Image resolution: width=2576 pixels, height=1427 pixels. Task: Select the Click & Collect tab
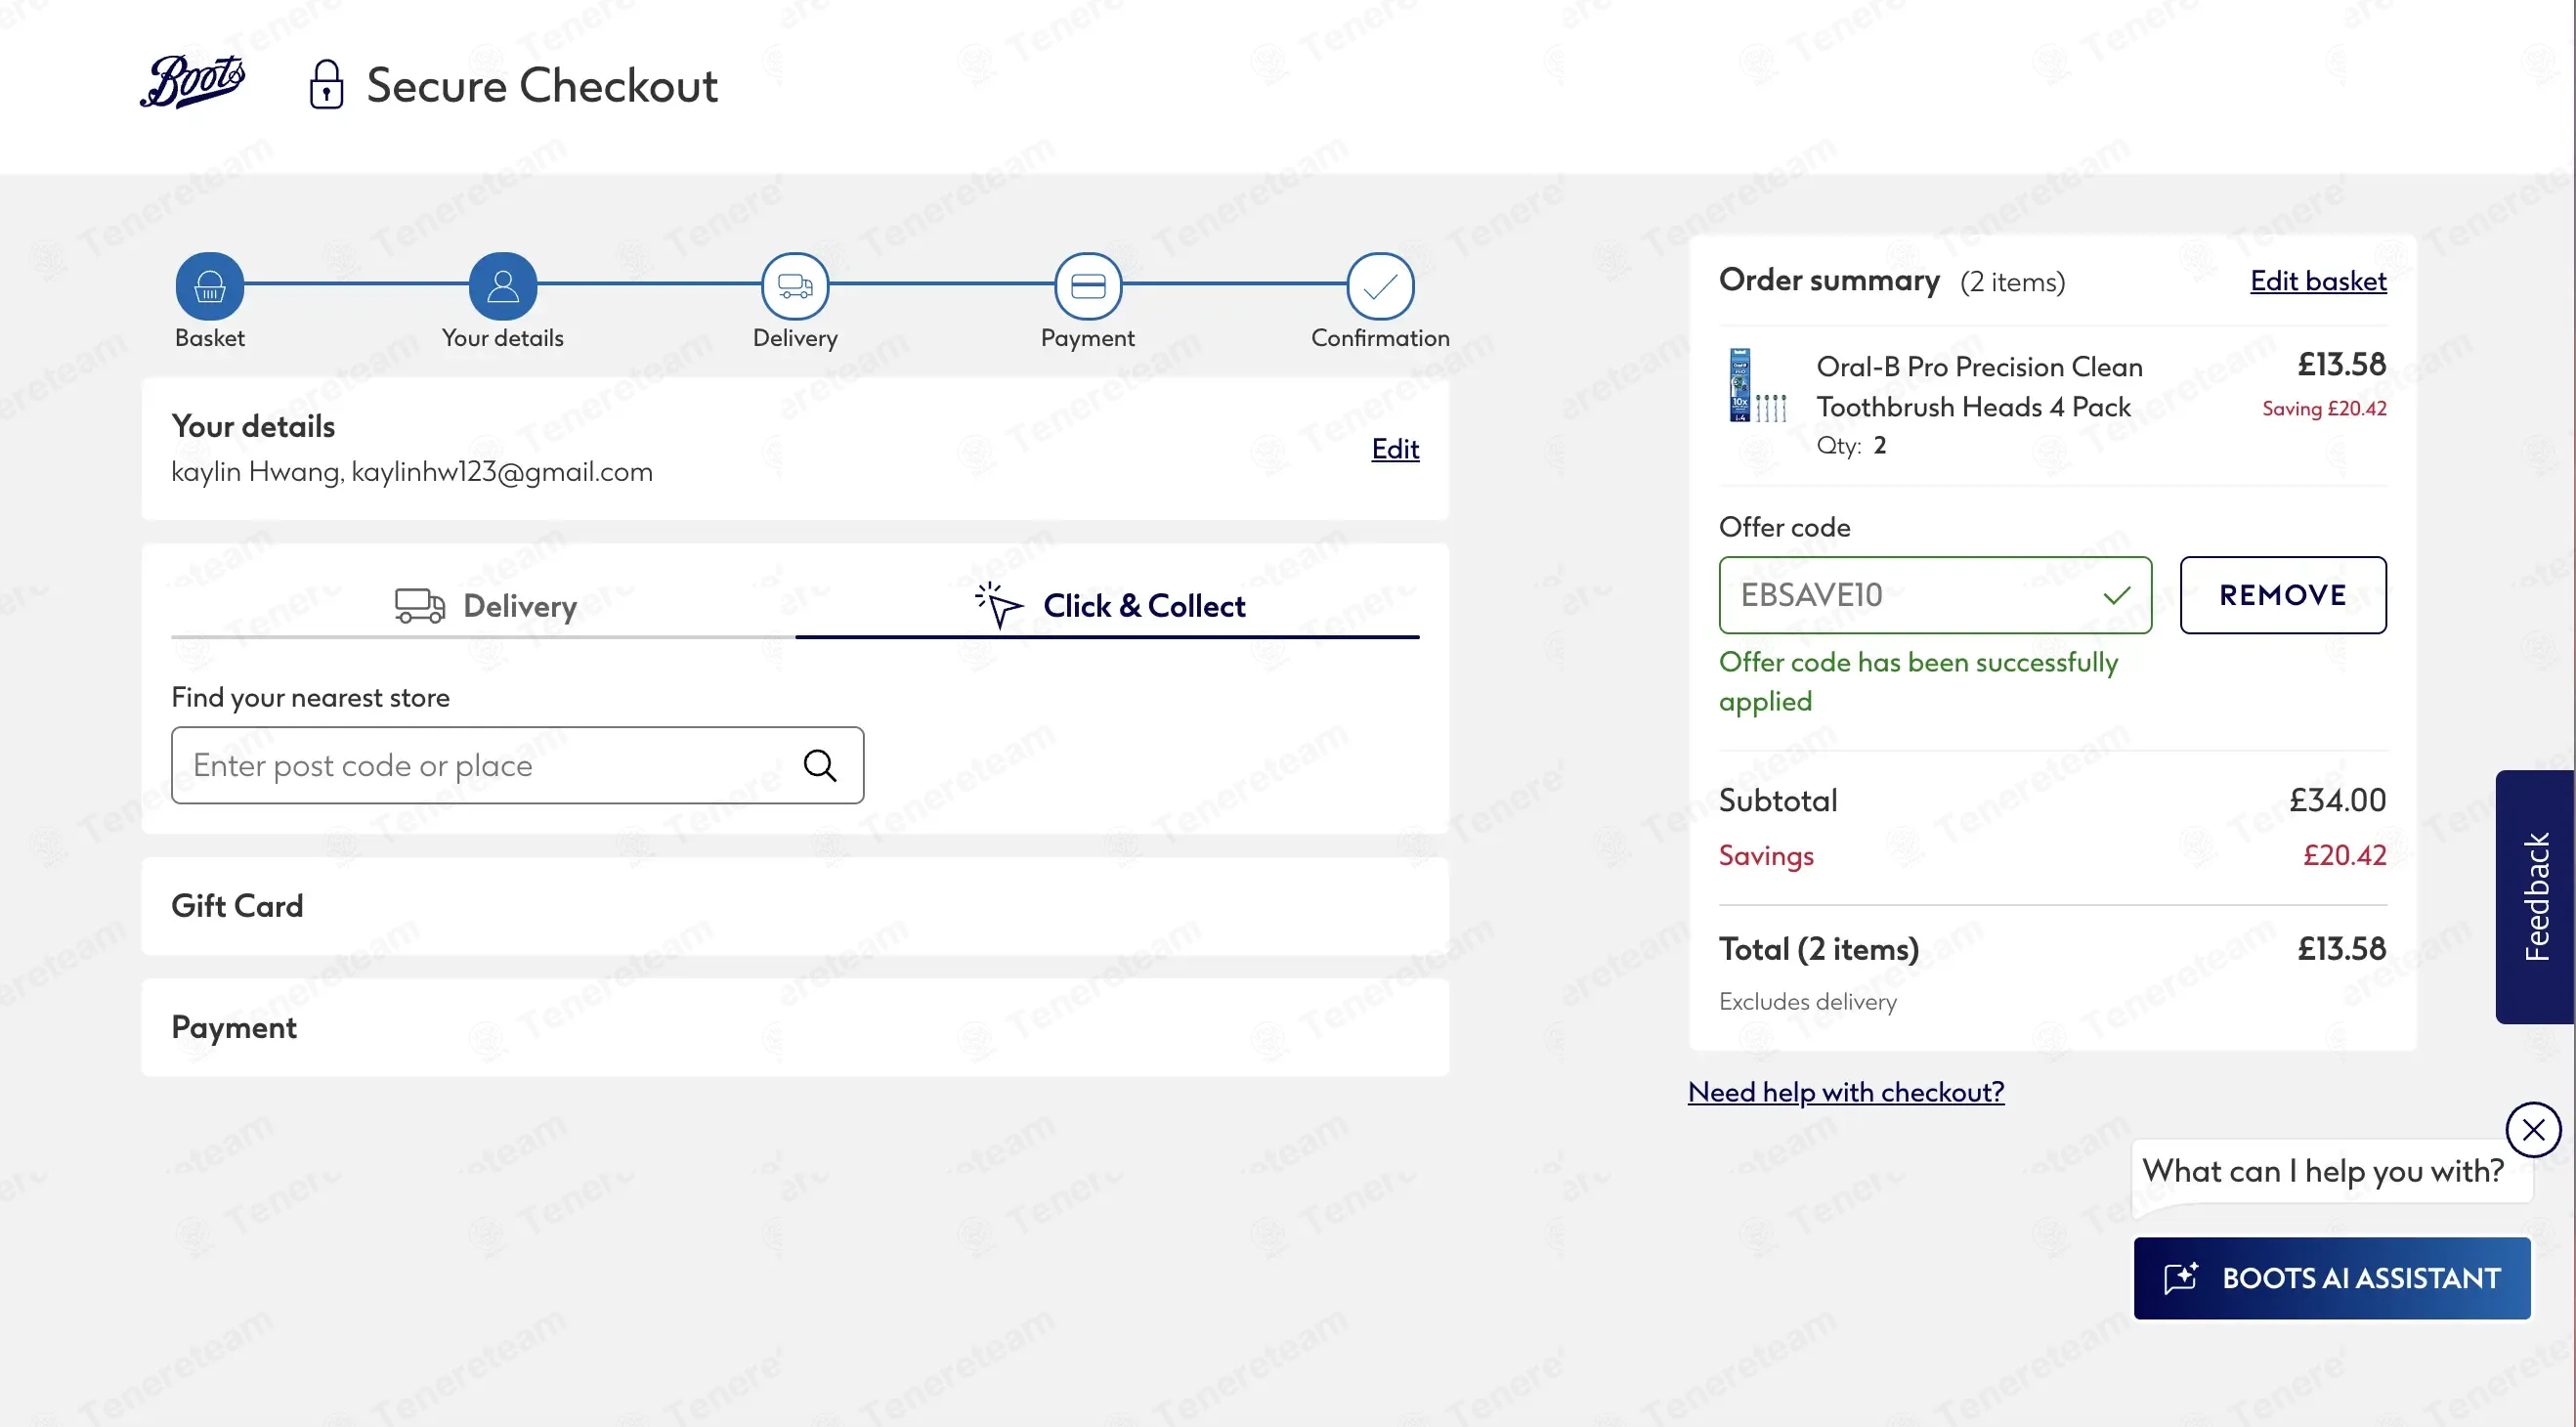[1108, 605]
